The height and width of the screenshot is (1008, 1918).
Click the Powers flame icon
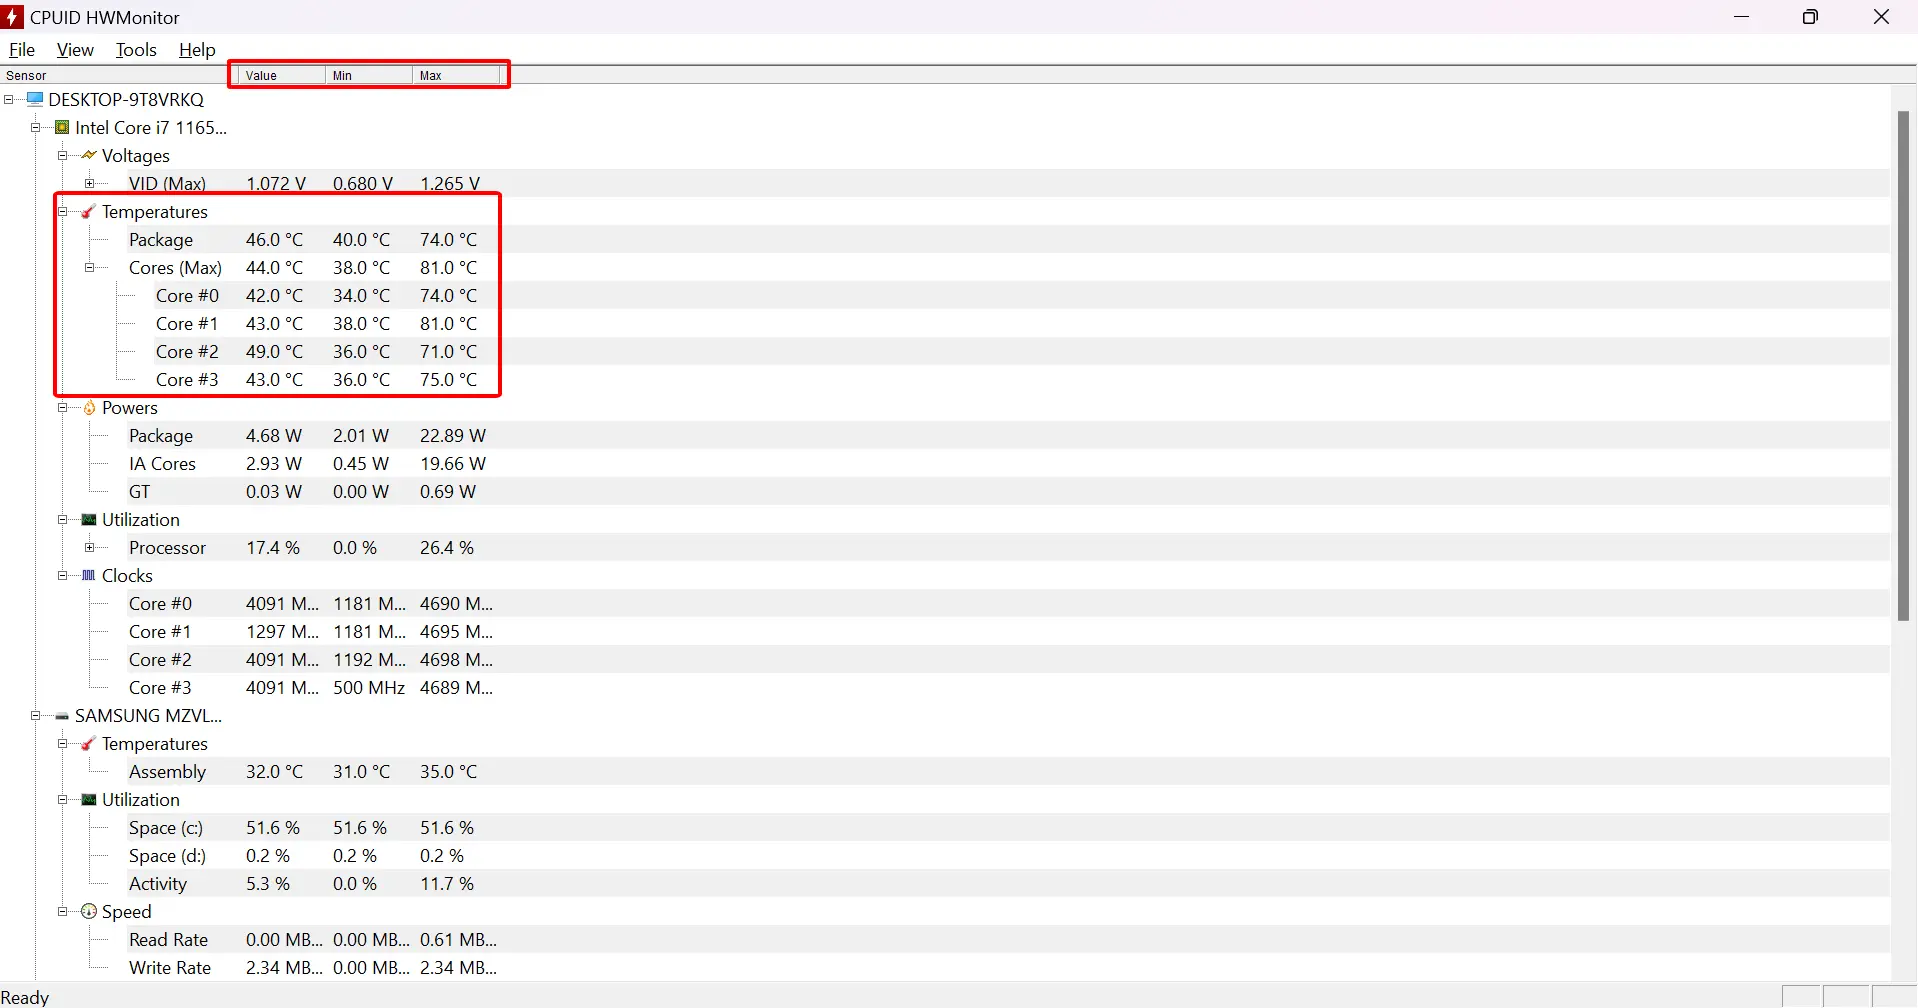coord(89,407)
